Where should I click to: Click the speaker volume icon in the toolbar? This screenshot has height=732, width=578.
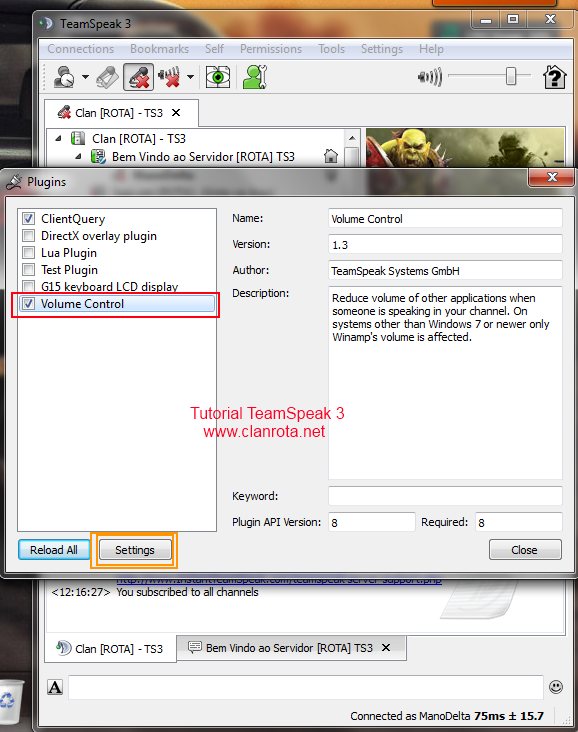pos(430,77)
